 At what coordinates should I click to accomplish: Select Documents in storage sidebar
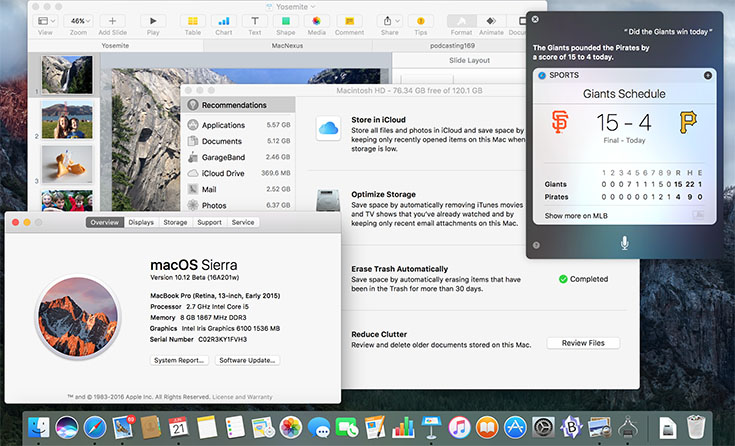click(x=238, y=141)
